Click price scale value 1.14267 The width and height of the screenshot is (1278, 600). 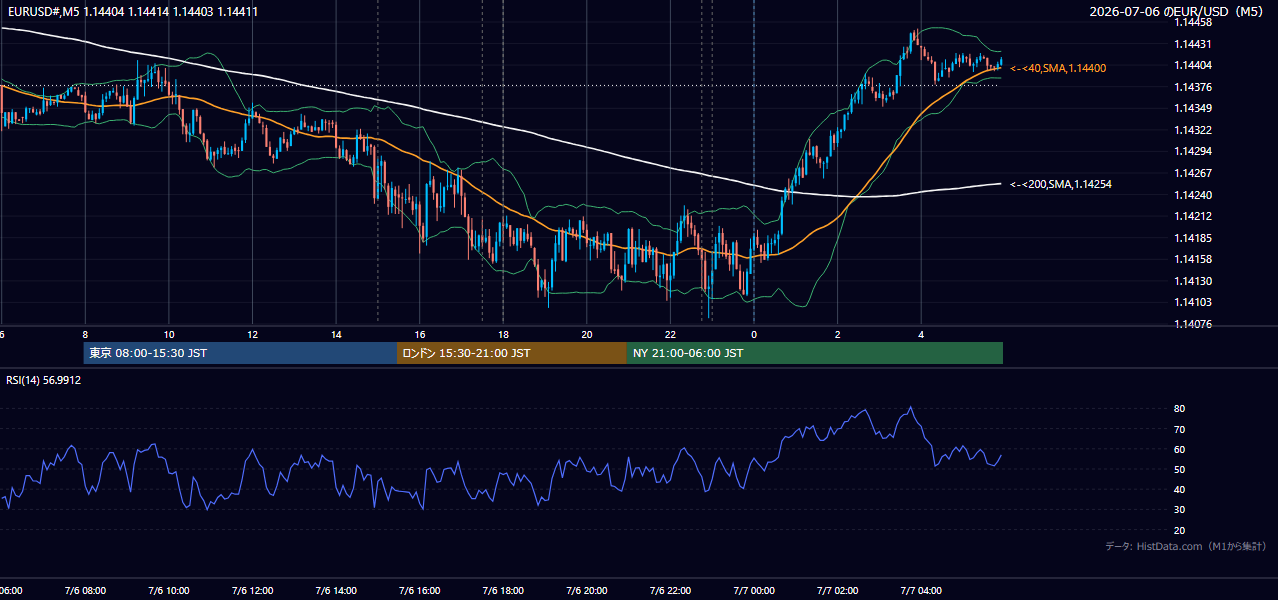pos(1192,173)
